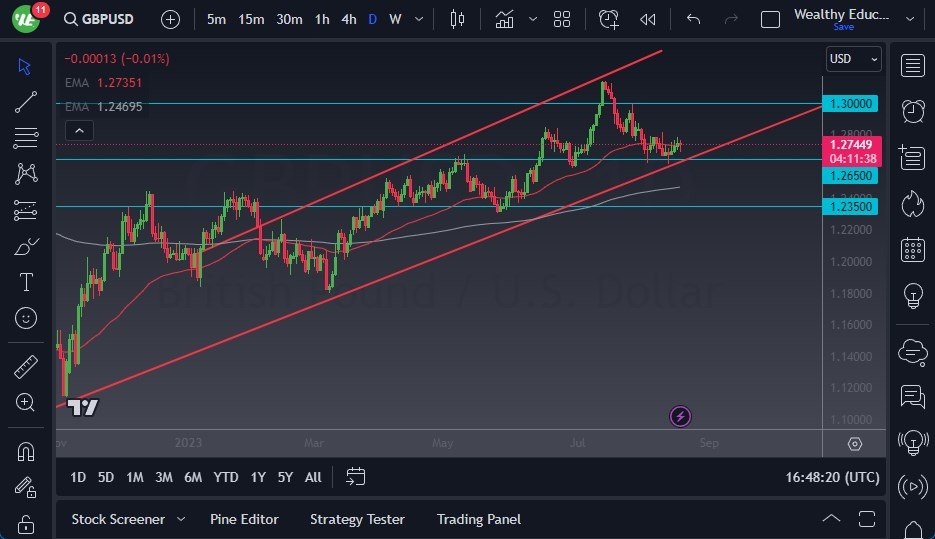Open the Strategy Tester tab
The width and height of the screenshot is (935, 539).
tap(357, 519)
